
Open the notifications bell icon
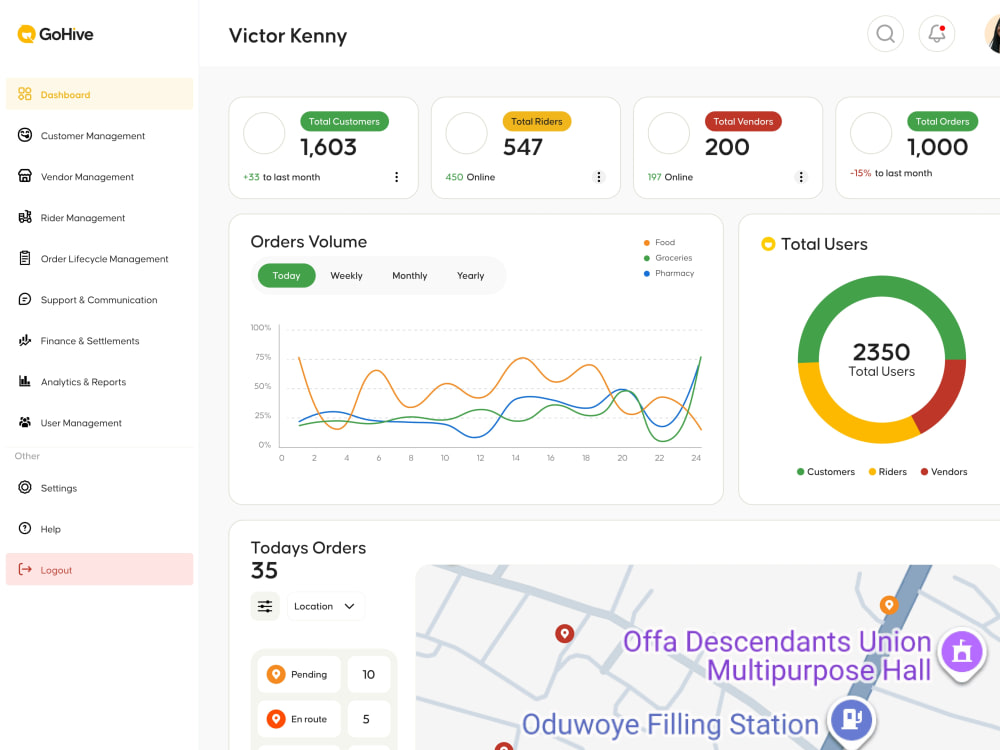[x=936, y=33]
